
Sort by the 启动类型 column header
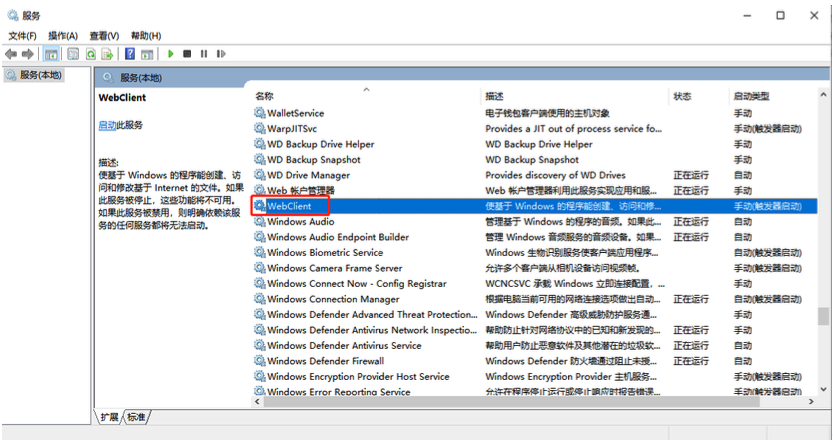point(752,96)
